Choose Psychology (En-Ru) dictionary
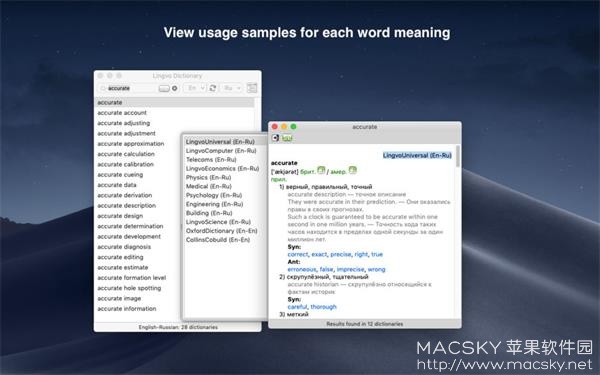600x375 pixels. 214,195
